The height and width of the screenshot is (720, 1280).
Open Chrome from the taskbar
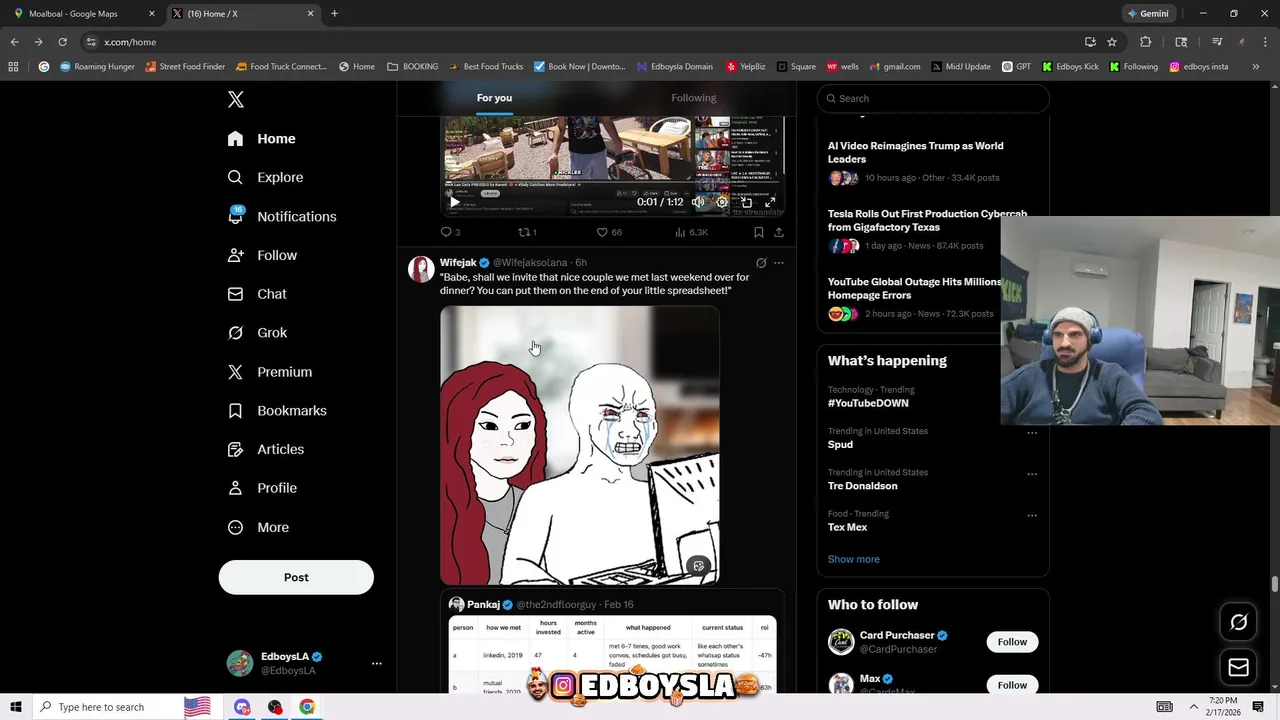coord(307,707)
